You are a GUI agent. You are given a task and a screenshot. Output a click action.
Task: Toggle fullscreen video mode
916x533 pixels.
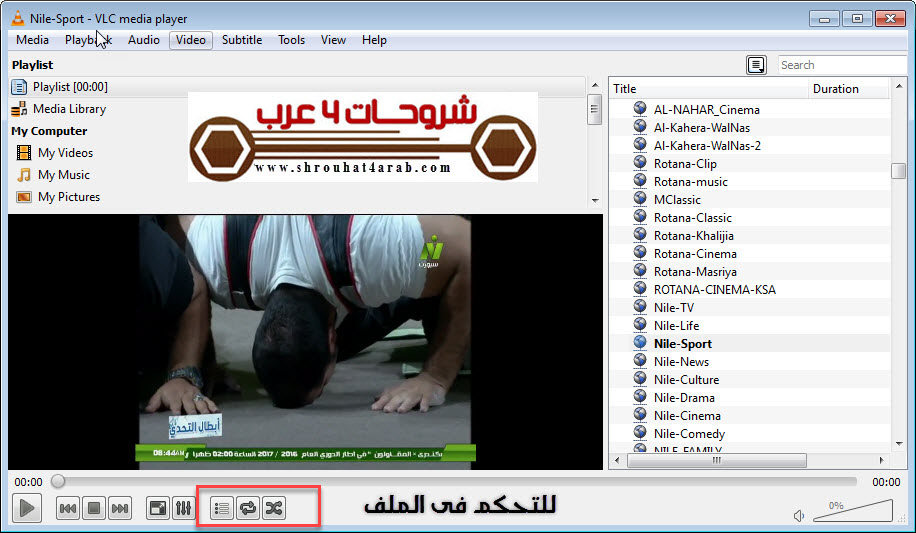click(x=158, y=508)
